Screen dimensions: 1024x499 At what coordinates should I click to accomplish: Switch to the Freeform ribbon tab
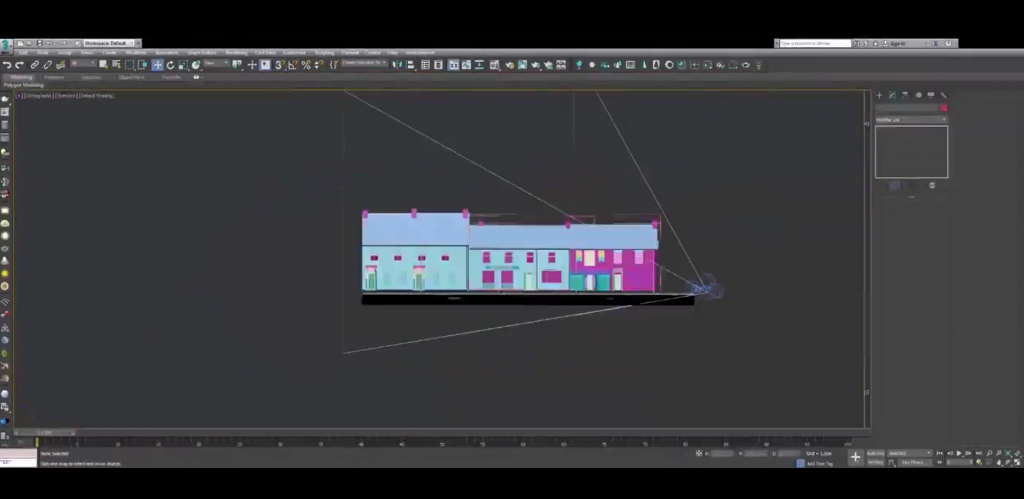coord(54,77)
